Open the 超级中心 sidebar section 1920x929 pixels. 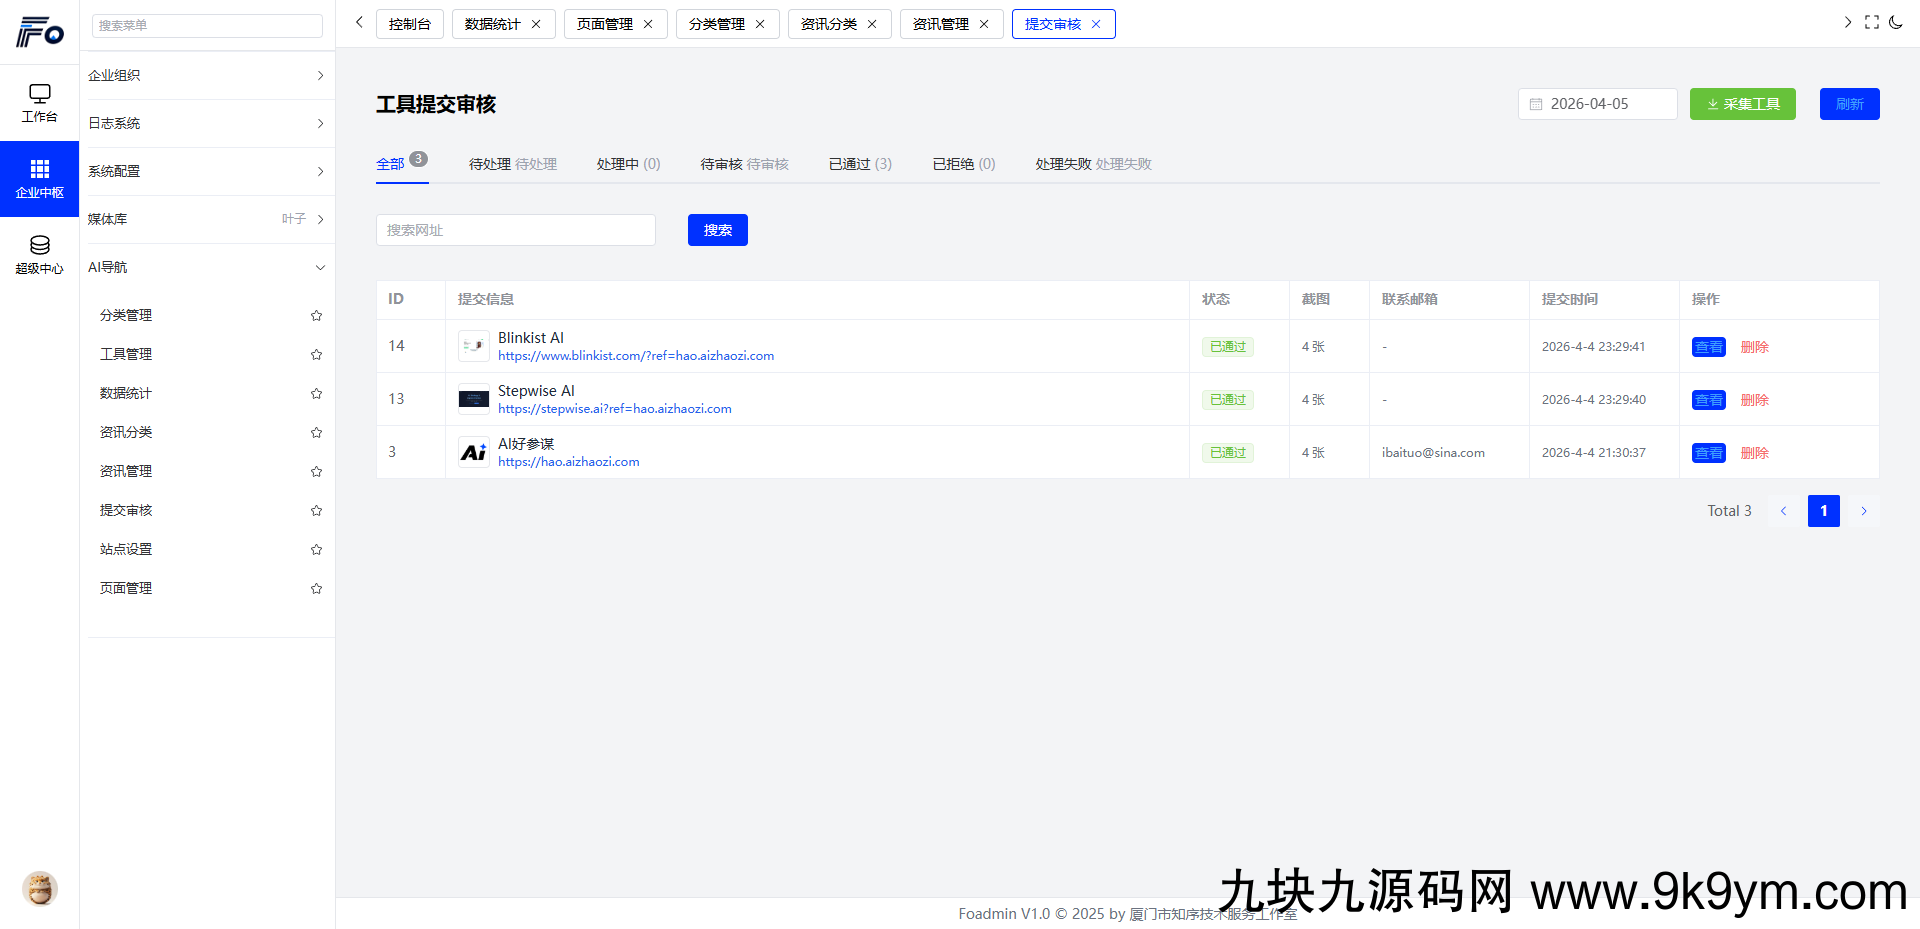[x=39, y=254]
